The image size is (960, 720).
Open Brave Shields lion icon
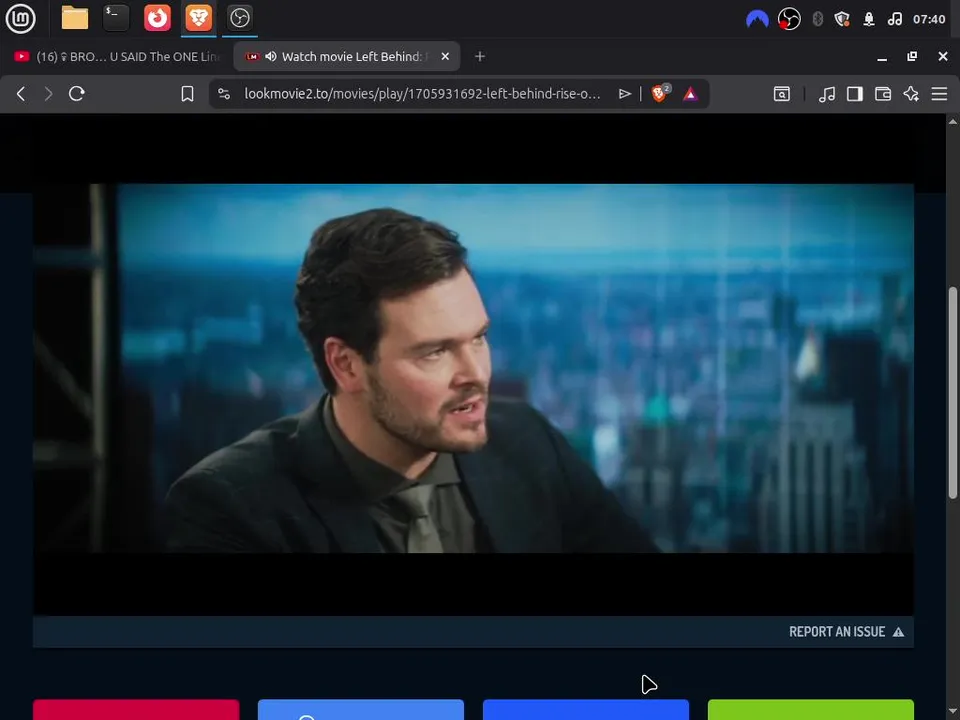pos(661,93)
